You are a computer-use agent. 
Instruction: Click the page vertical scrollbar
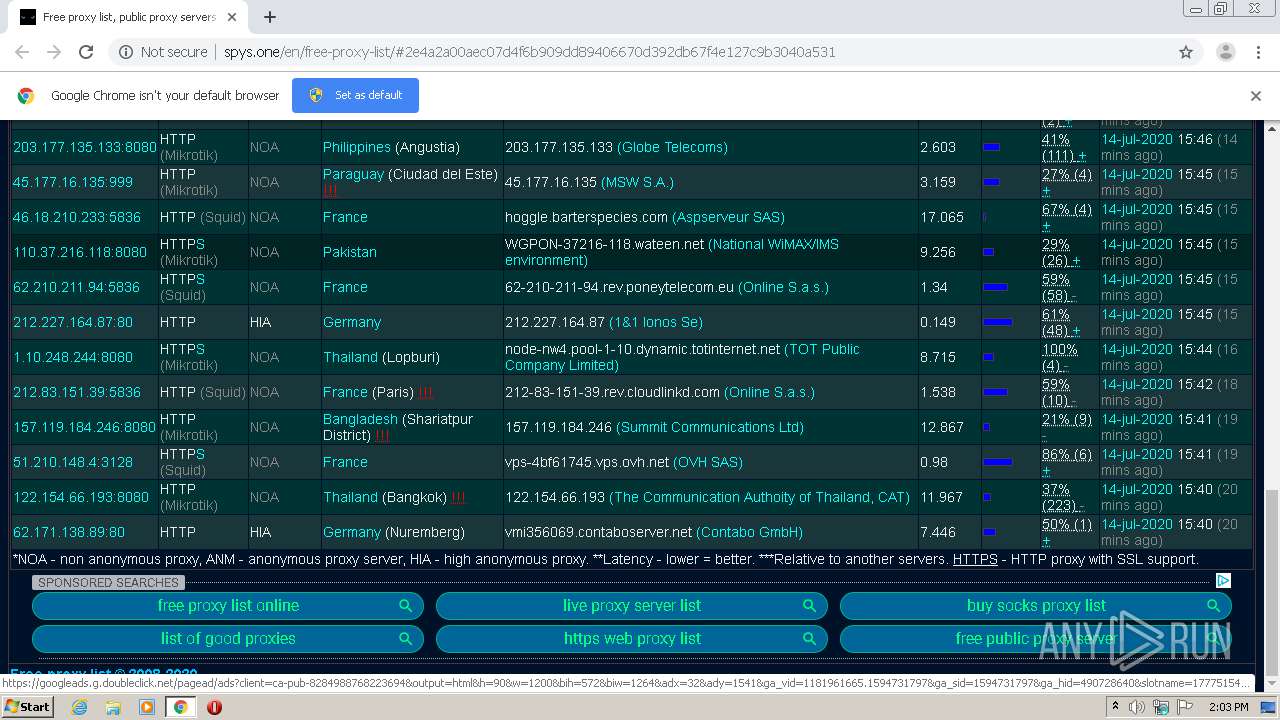coord(1271,400)
